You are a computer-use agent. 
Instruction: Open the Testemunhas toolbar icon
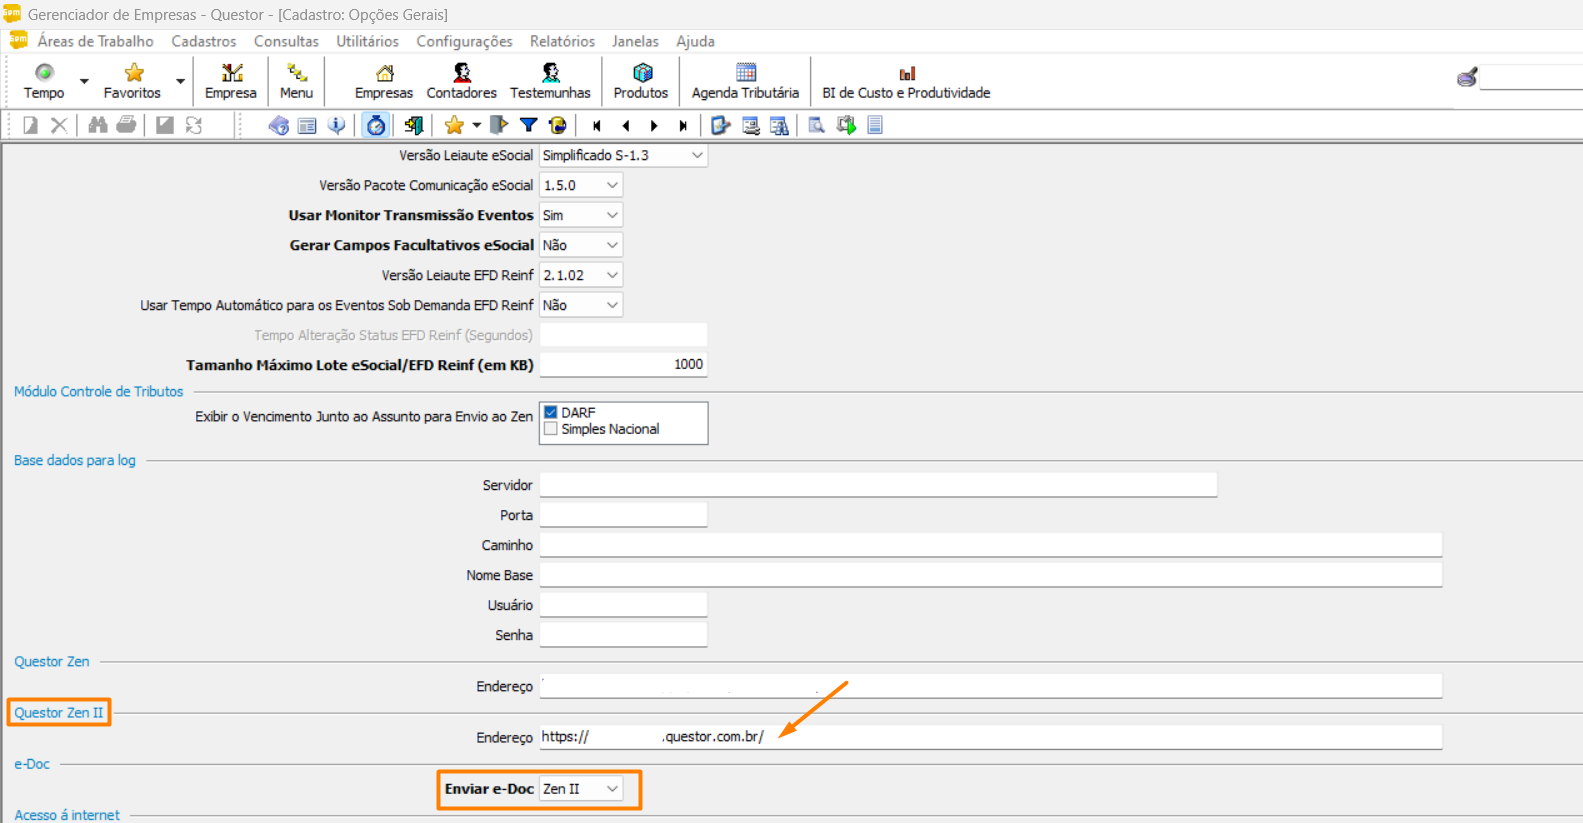point(550,73)
